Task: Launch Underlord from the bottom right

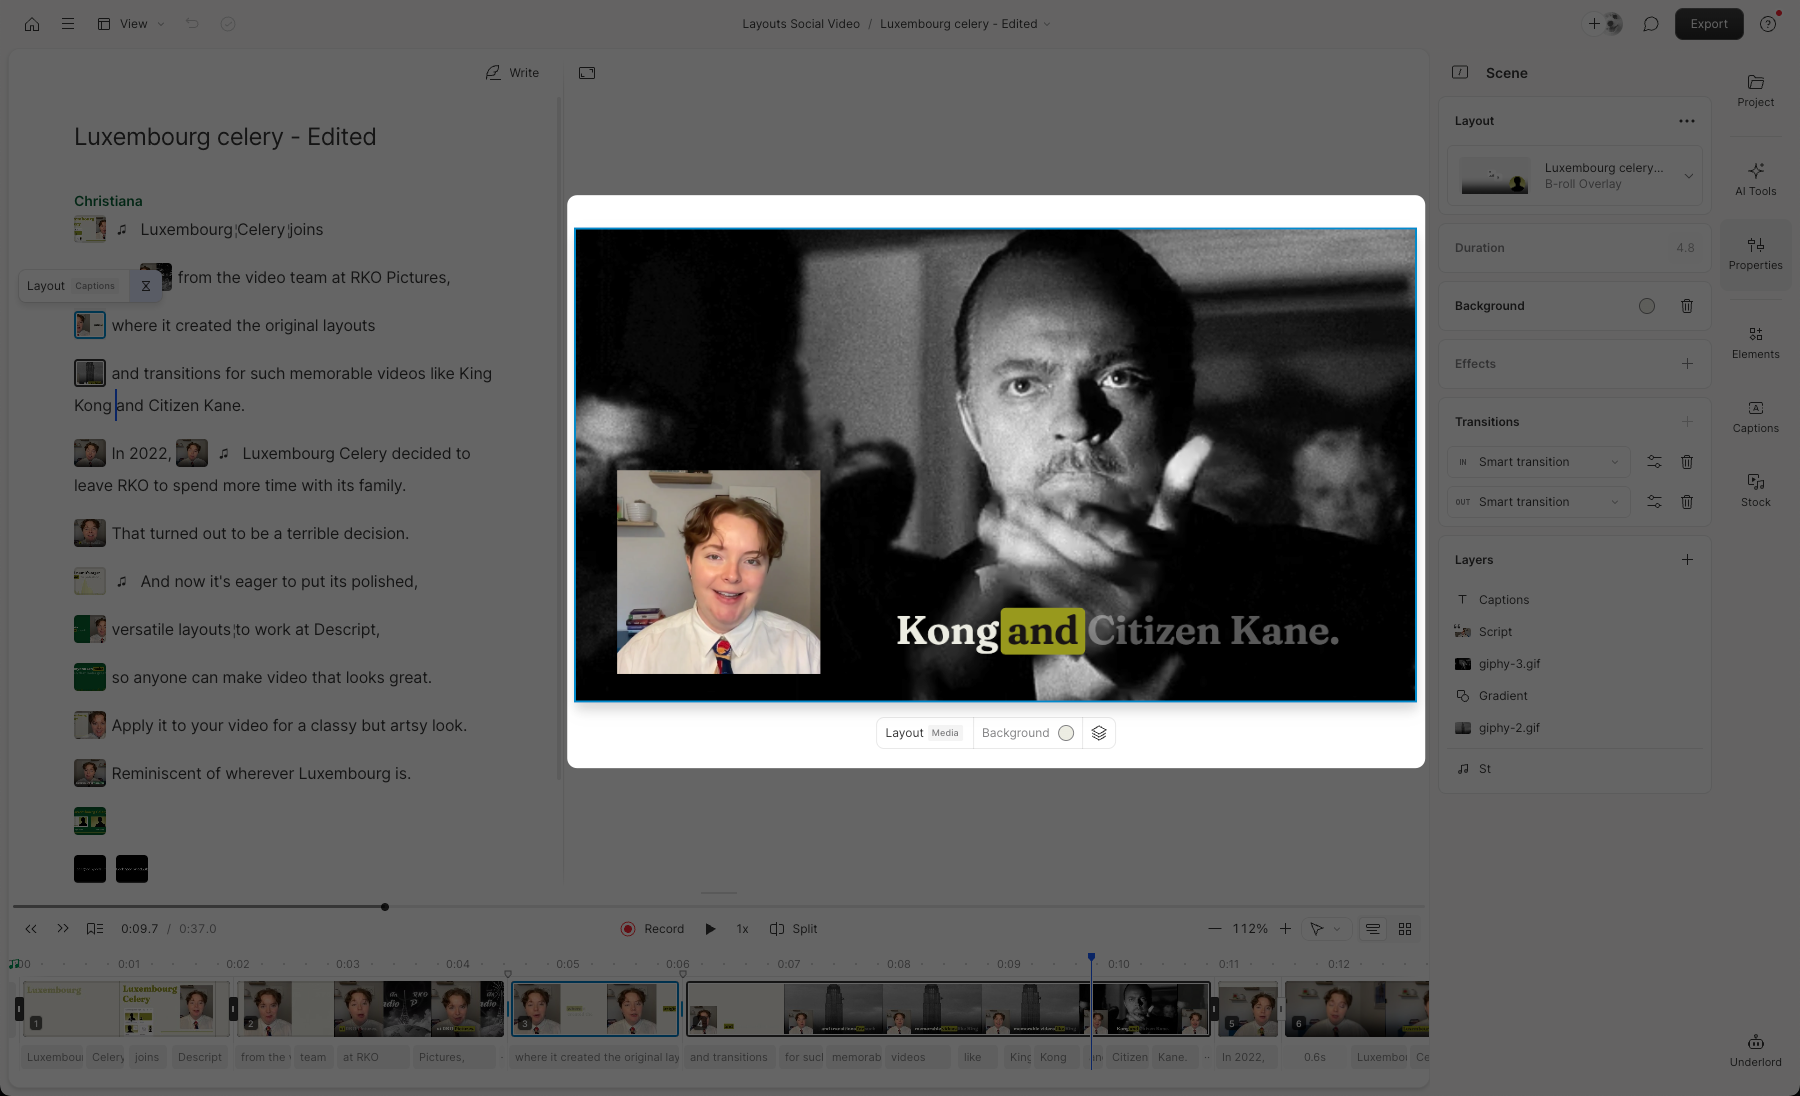Action: click(1755, 1047)
